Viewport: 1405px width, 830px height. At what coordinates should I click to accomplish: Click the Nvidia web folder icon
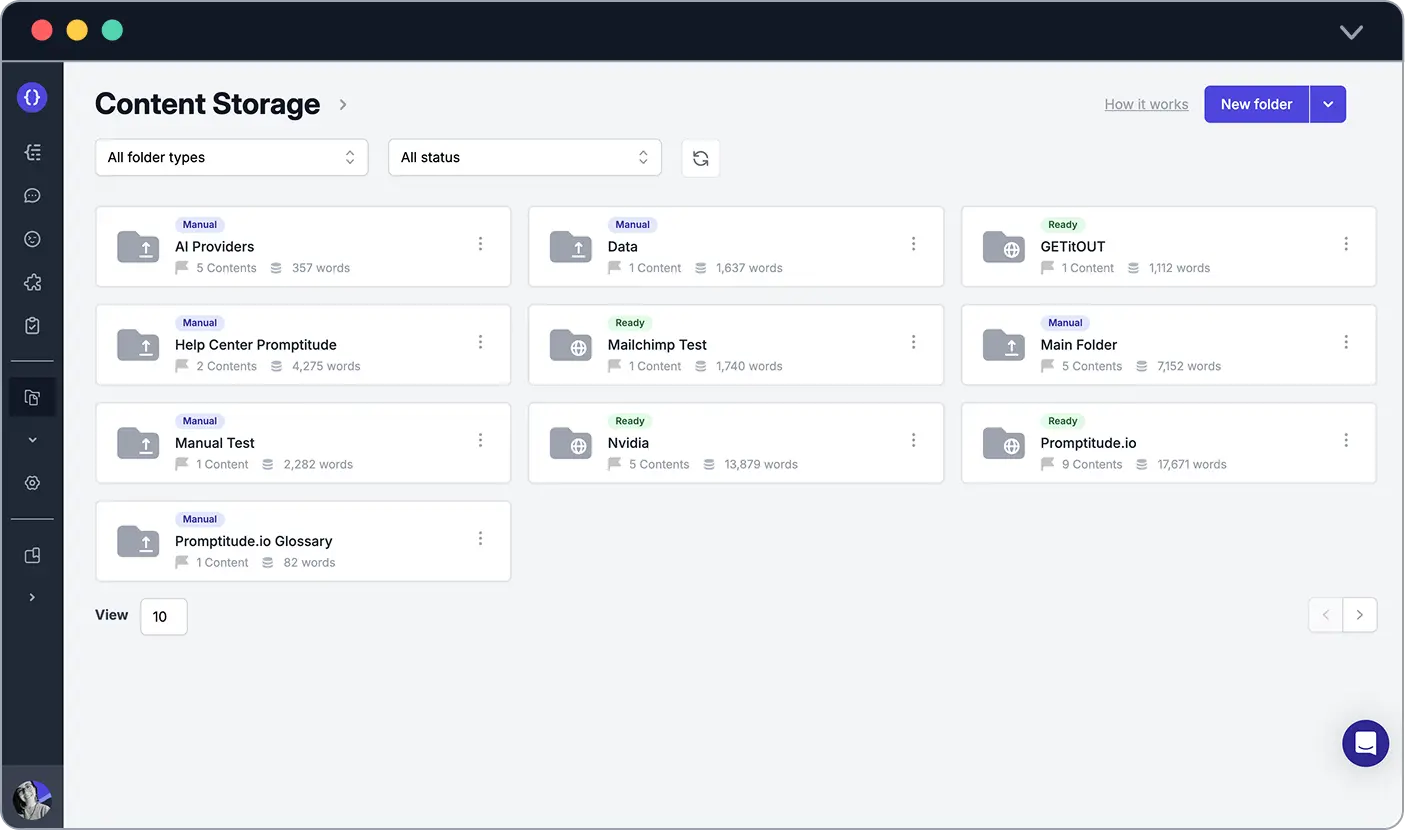coord(571,443)
